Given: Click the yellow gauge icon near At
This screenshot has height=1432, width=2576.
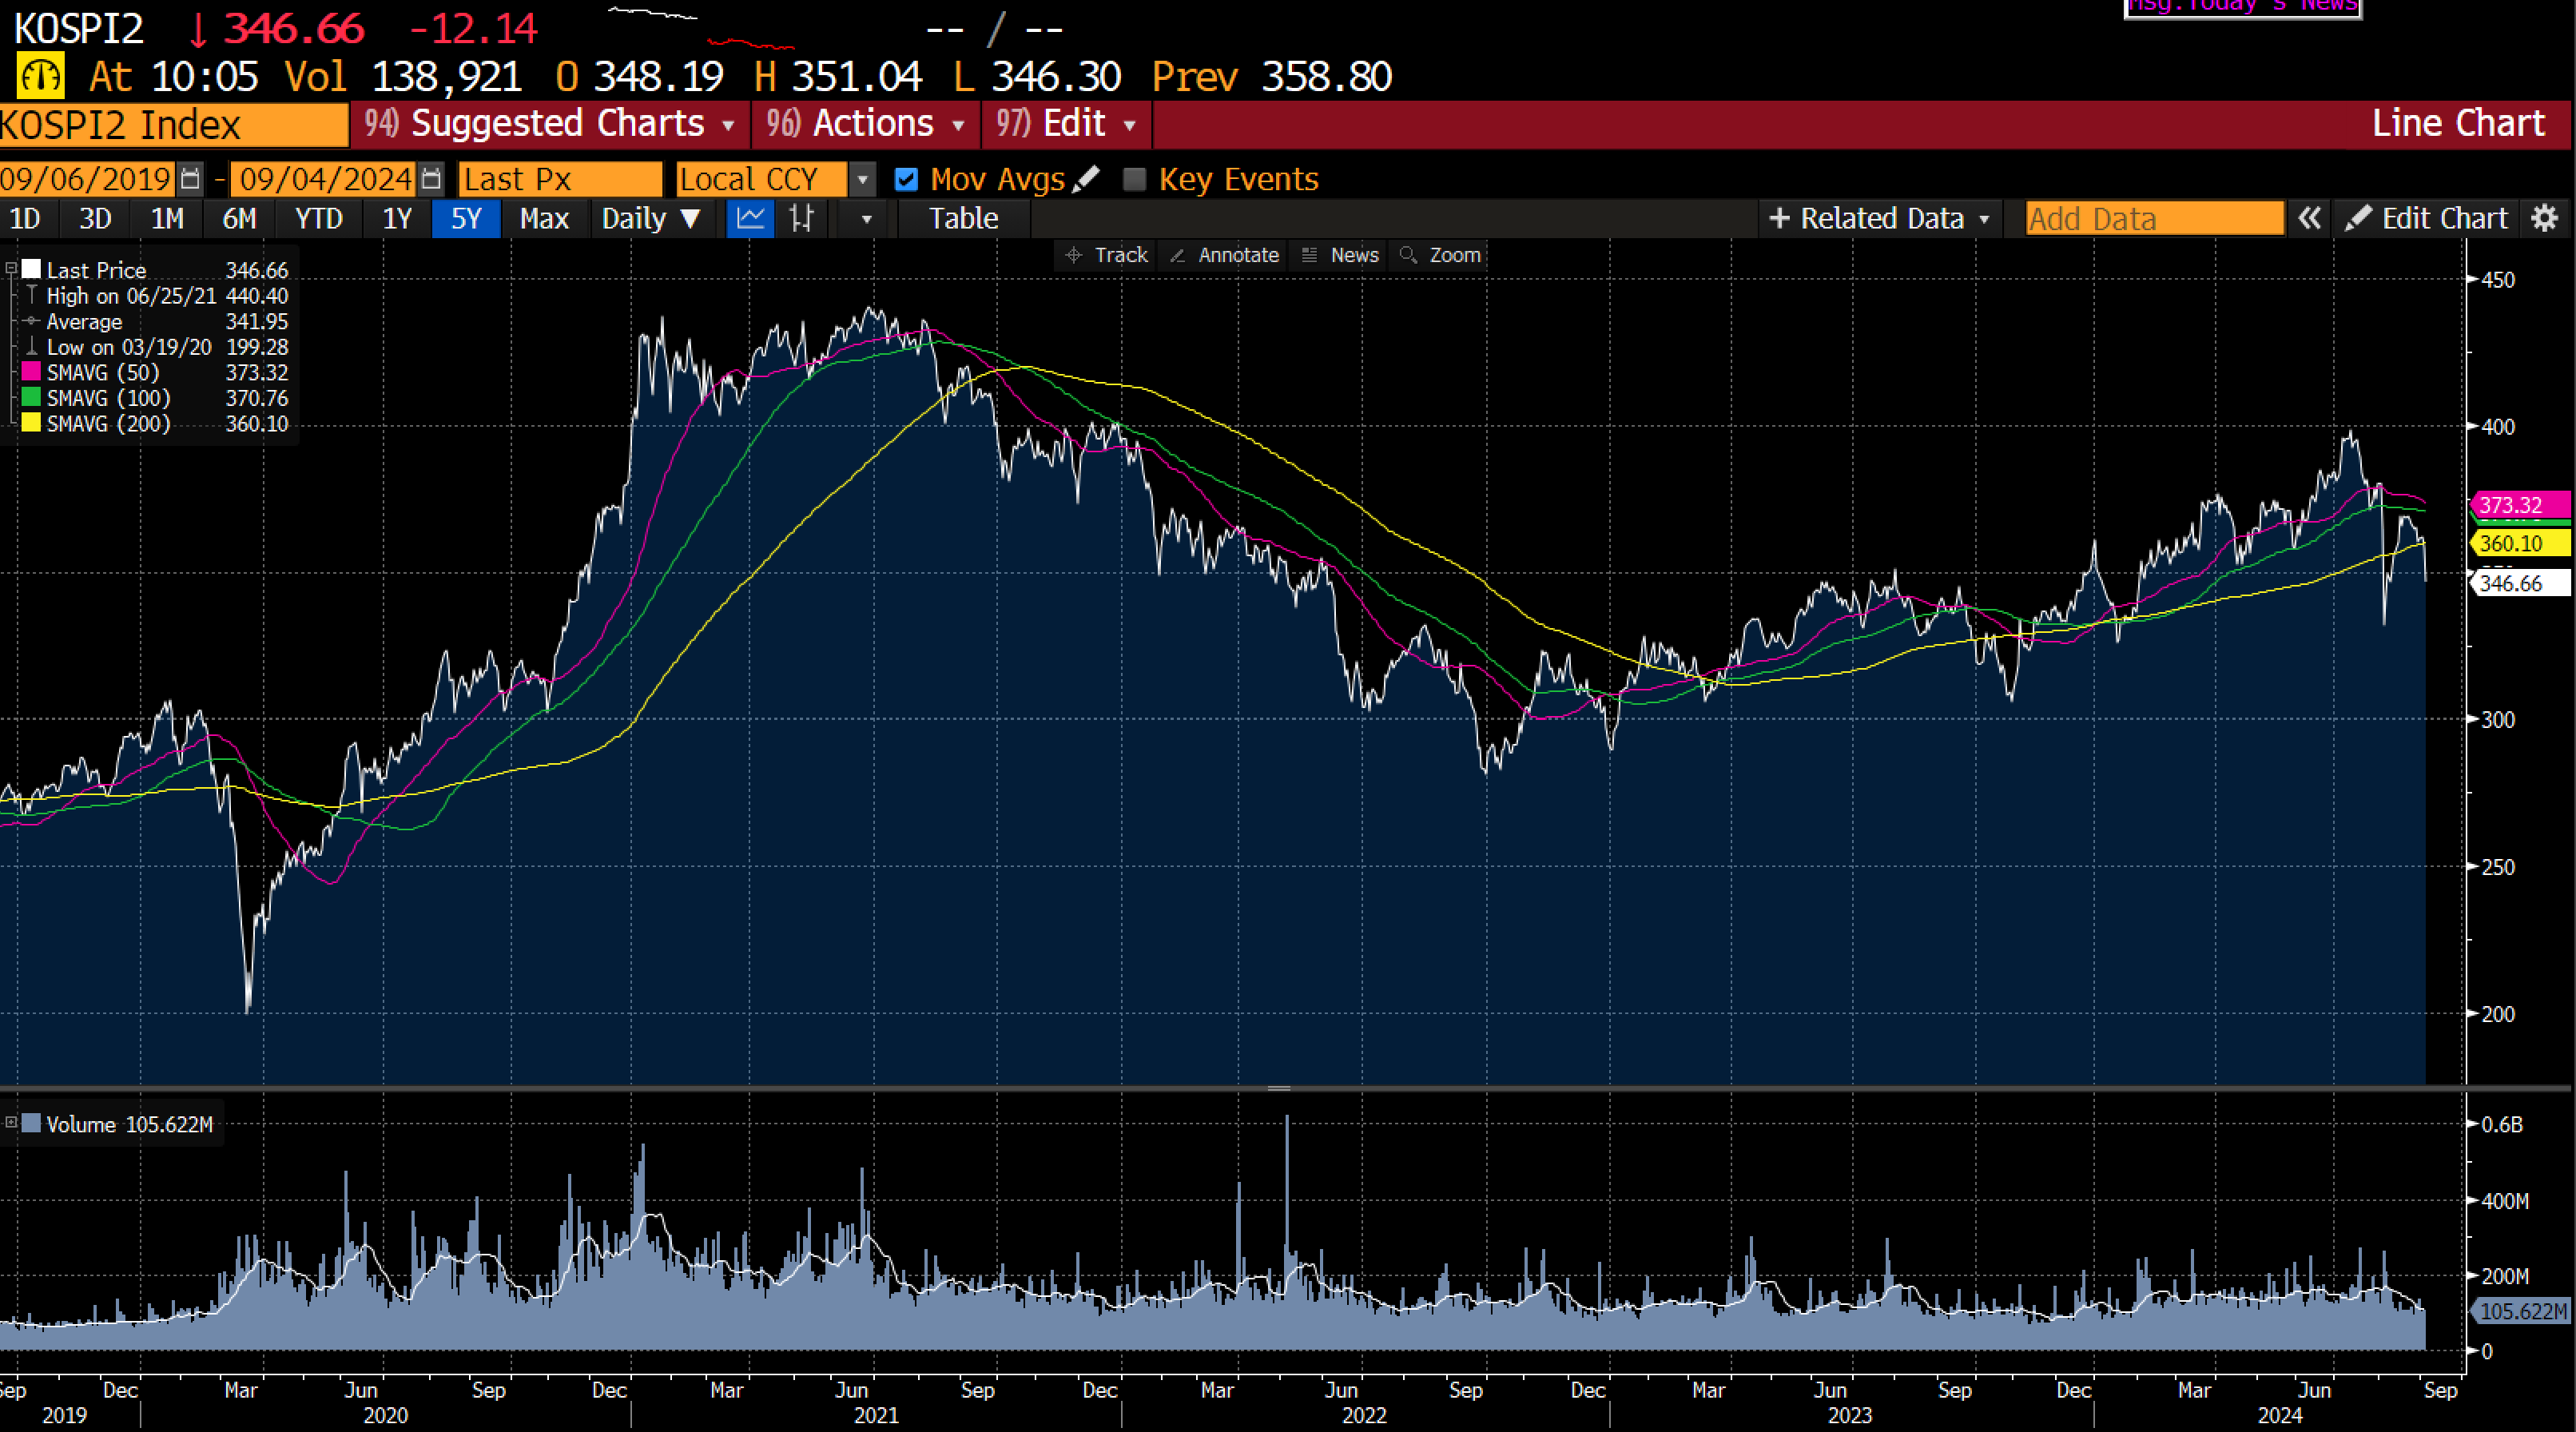Looking at the screenshot, I should pos(40,77).
